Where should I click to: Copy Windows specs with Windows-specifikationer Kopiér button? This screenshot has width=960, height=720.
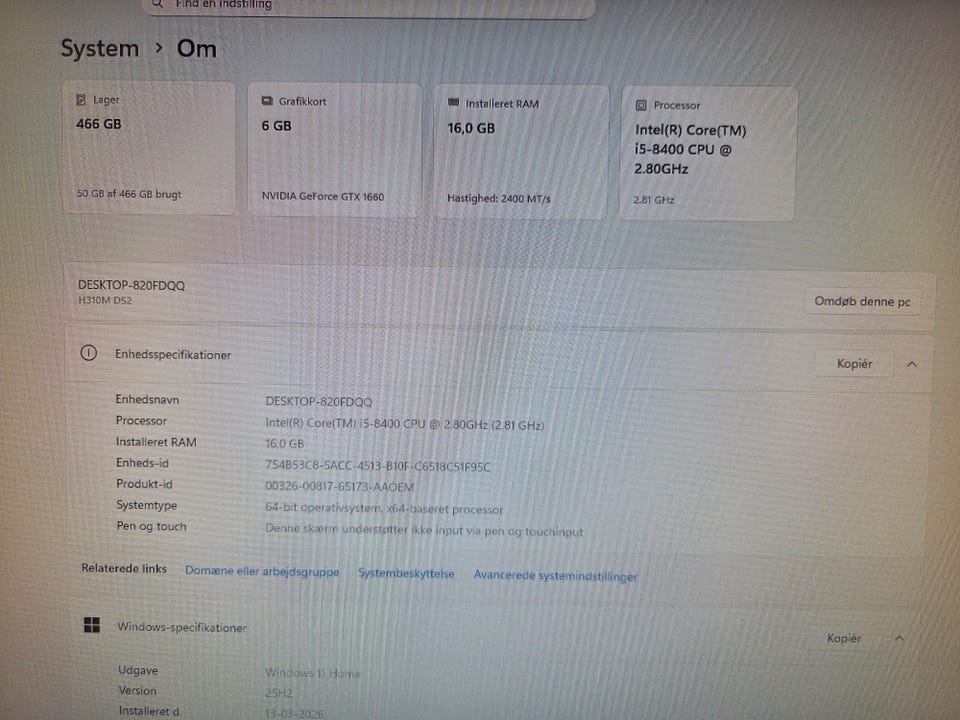pyautogui.click(x=844, y=638)
